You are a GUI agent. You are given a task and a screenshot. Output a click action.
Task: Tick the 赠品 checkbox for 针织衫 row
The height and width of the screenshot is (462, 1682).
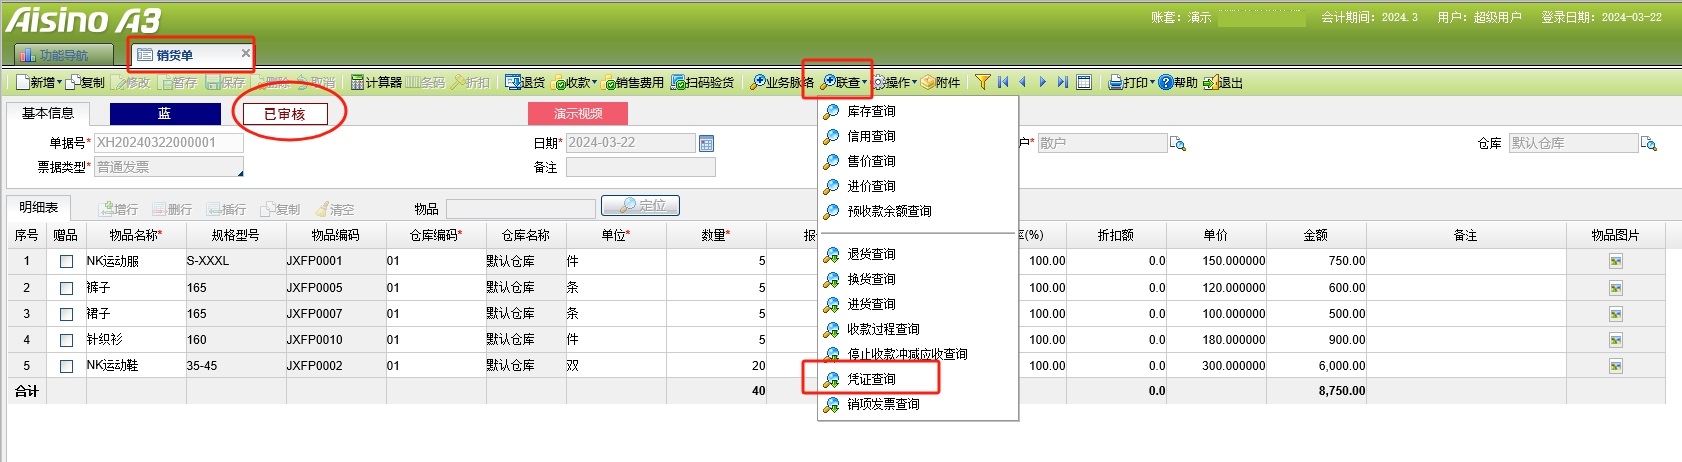[66, 340]
